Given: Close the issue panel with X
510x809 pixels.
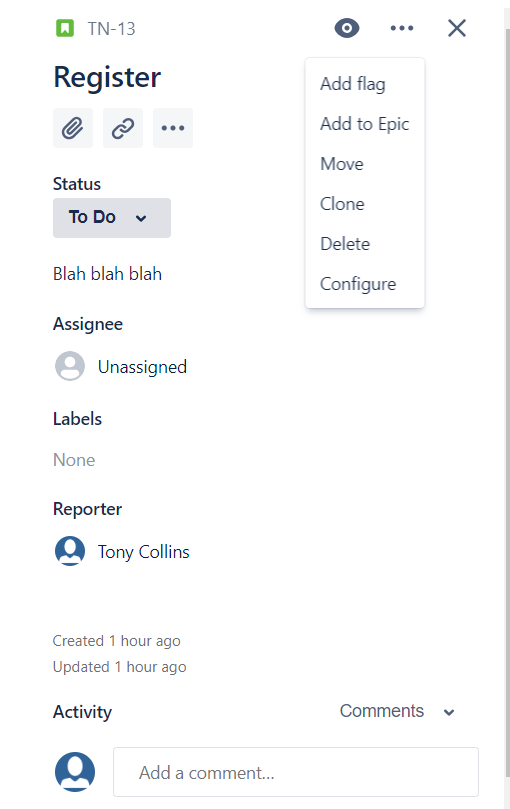Looking at the screenshot, I should pos(457,28).
